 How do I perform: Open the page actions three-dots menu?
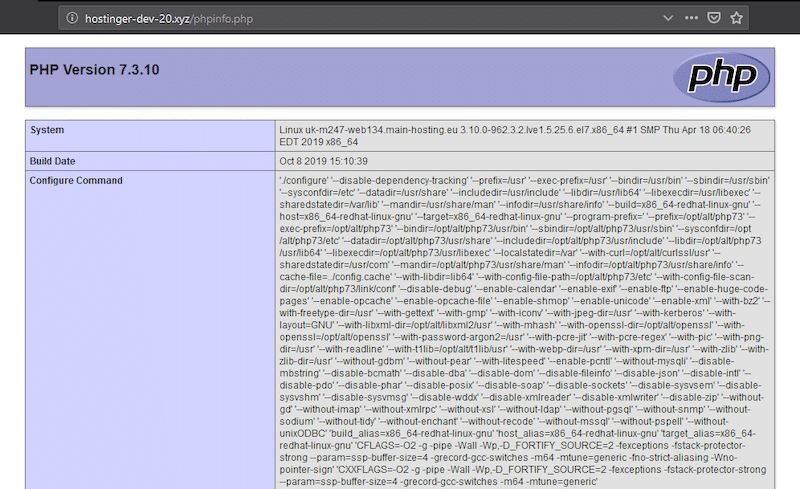691,18
